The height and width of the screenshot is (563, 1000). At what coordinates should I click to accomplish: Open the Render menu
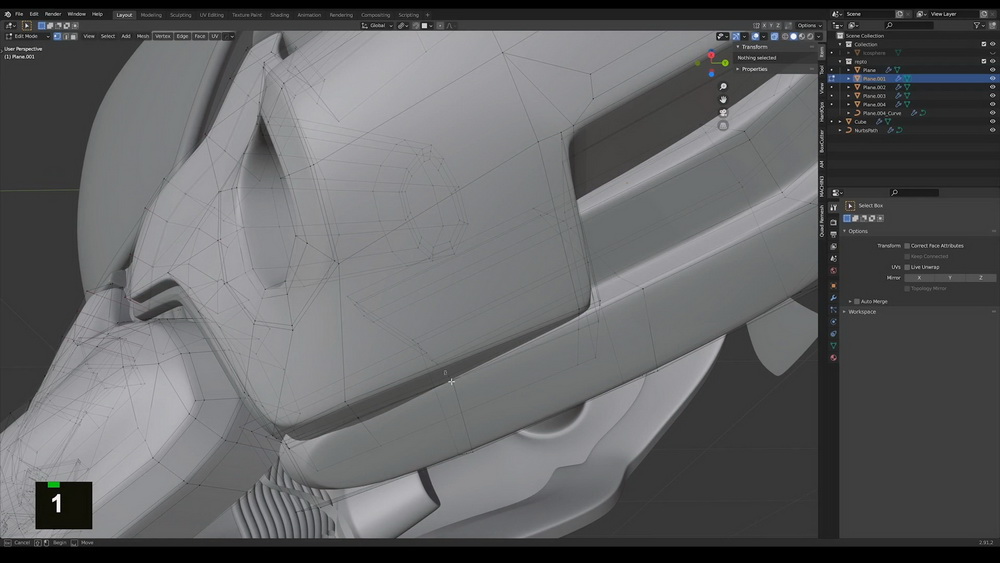pos(53,14)
